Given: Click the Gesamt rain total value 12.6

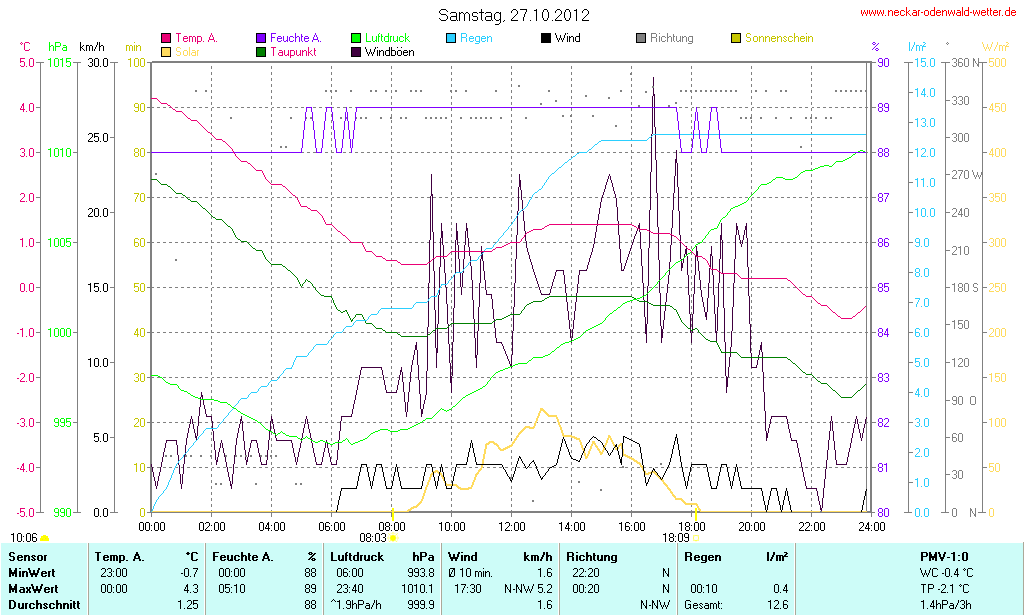Looking at the screenshot, I should tap(778, 605).
